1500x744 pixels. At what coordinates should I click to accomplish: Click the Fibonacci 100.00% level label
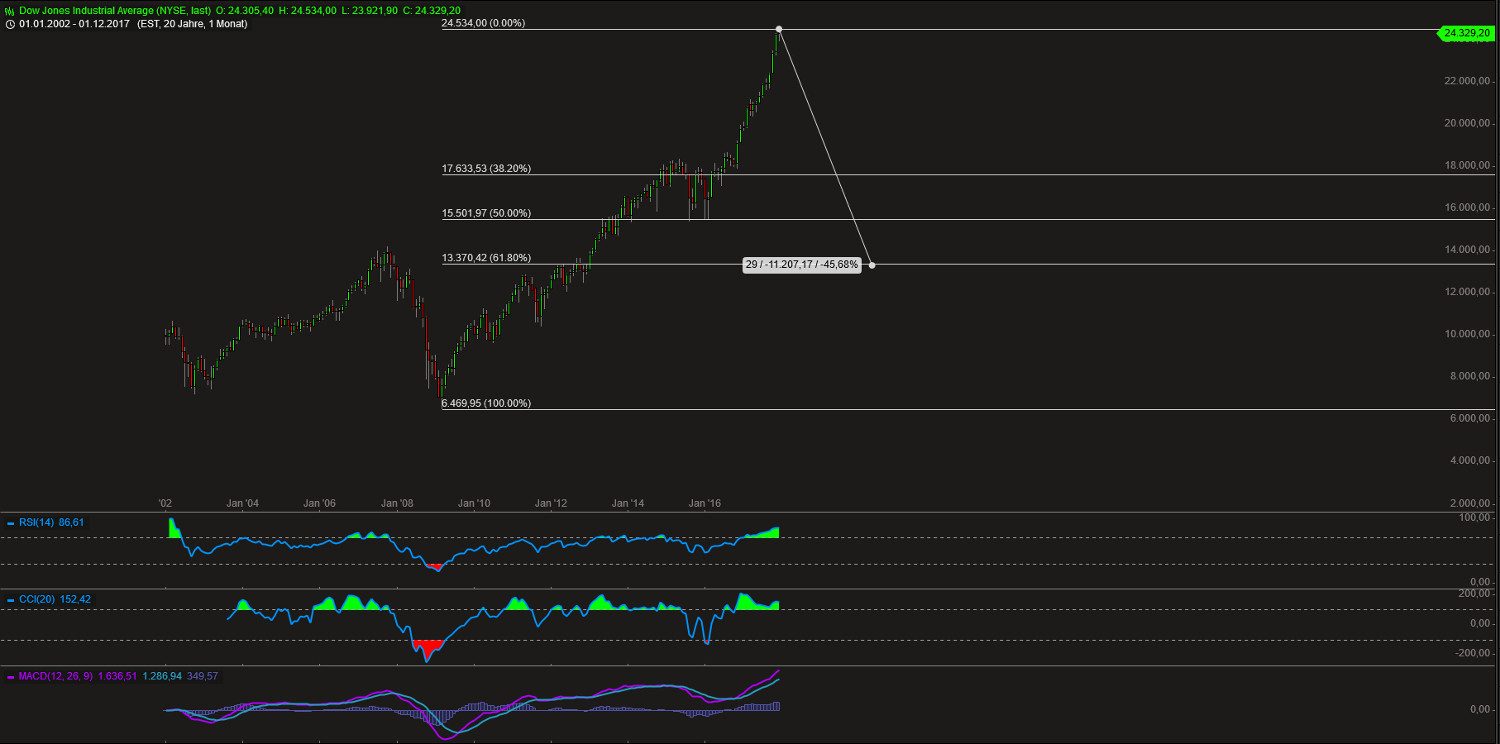click(486, 403)
